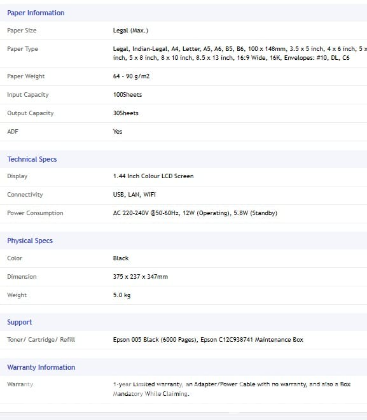This screenshot has height=420, width=367.
Task: Click the '64 - 90 g/m2' value
Action: click(x=131, y=76)
